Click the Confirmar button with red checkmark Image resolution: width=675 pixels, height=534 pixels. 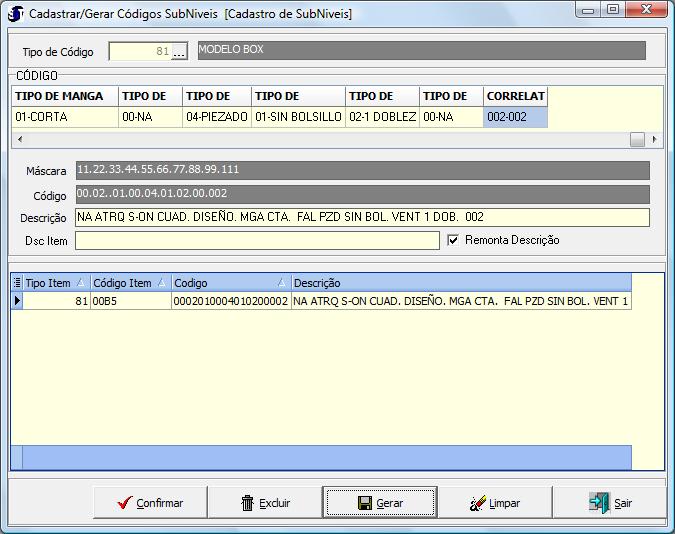(150, 503)
